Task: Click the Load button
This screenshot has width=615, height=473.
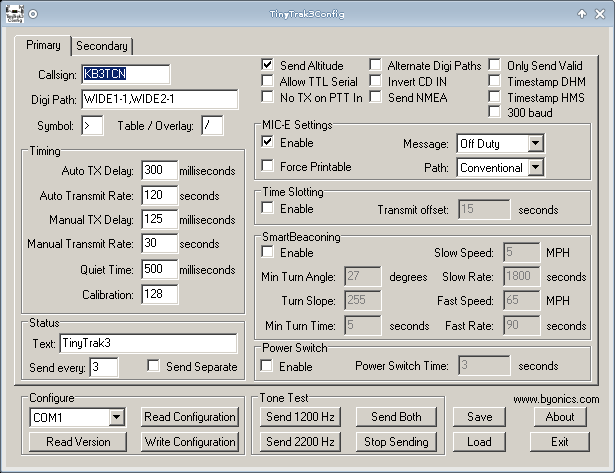Action: pyautogui.click(x=479, y=442)
